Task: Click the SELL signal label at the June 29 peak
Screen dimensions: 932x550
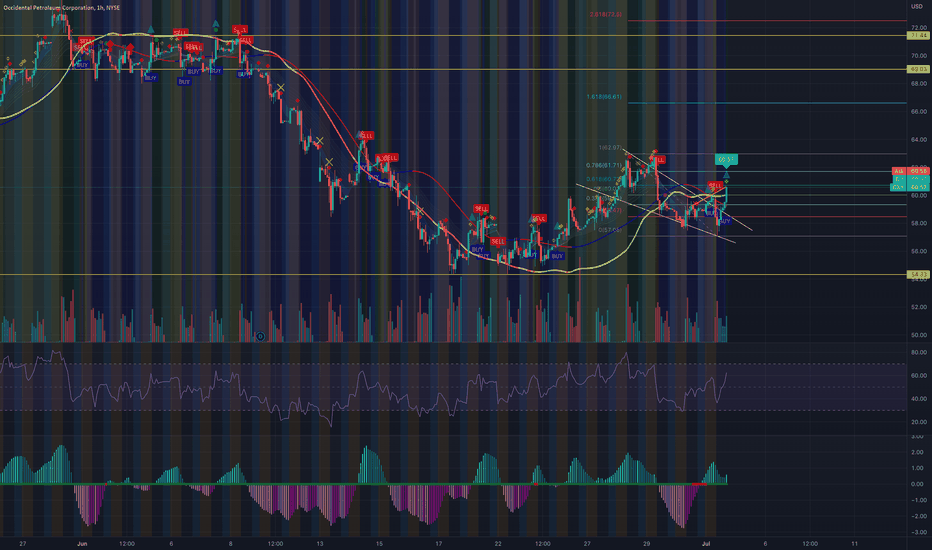Action: [x=659, y=160]
